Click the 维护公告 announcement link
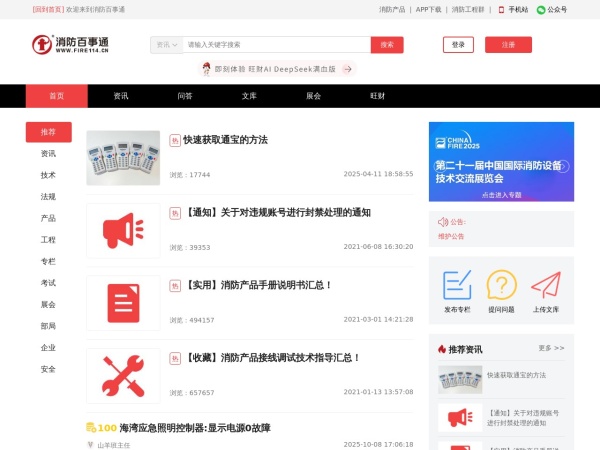The height and width of the screenshot is (450, 600). tap(451, 236)
